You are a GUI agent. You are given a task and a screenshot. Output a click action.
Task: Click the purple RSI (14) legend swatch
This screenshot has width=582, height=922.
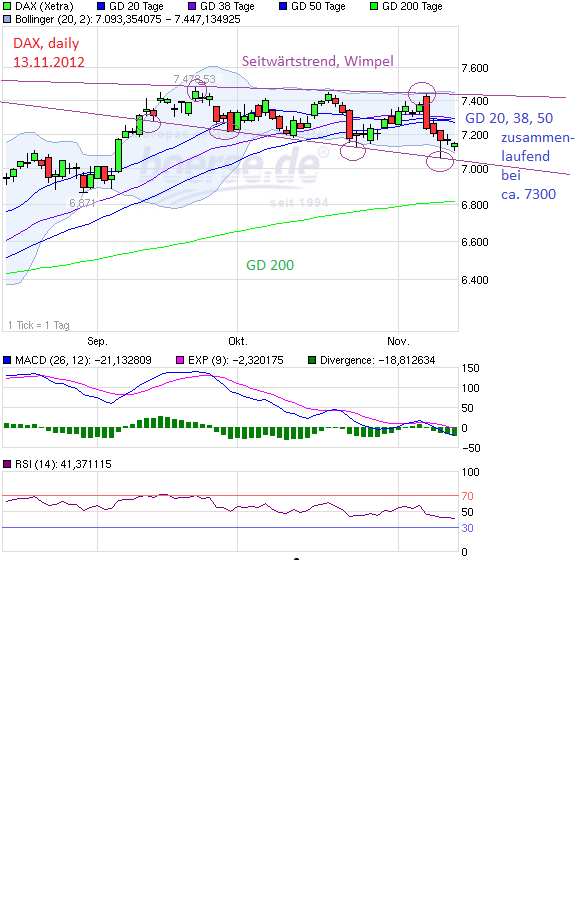pos(7,464)
